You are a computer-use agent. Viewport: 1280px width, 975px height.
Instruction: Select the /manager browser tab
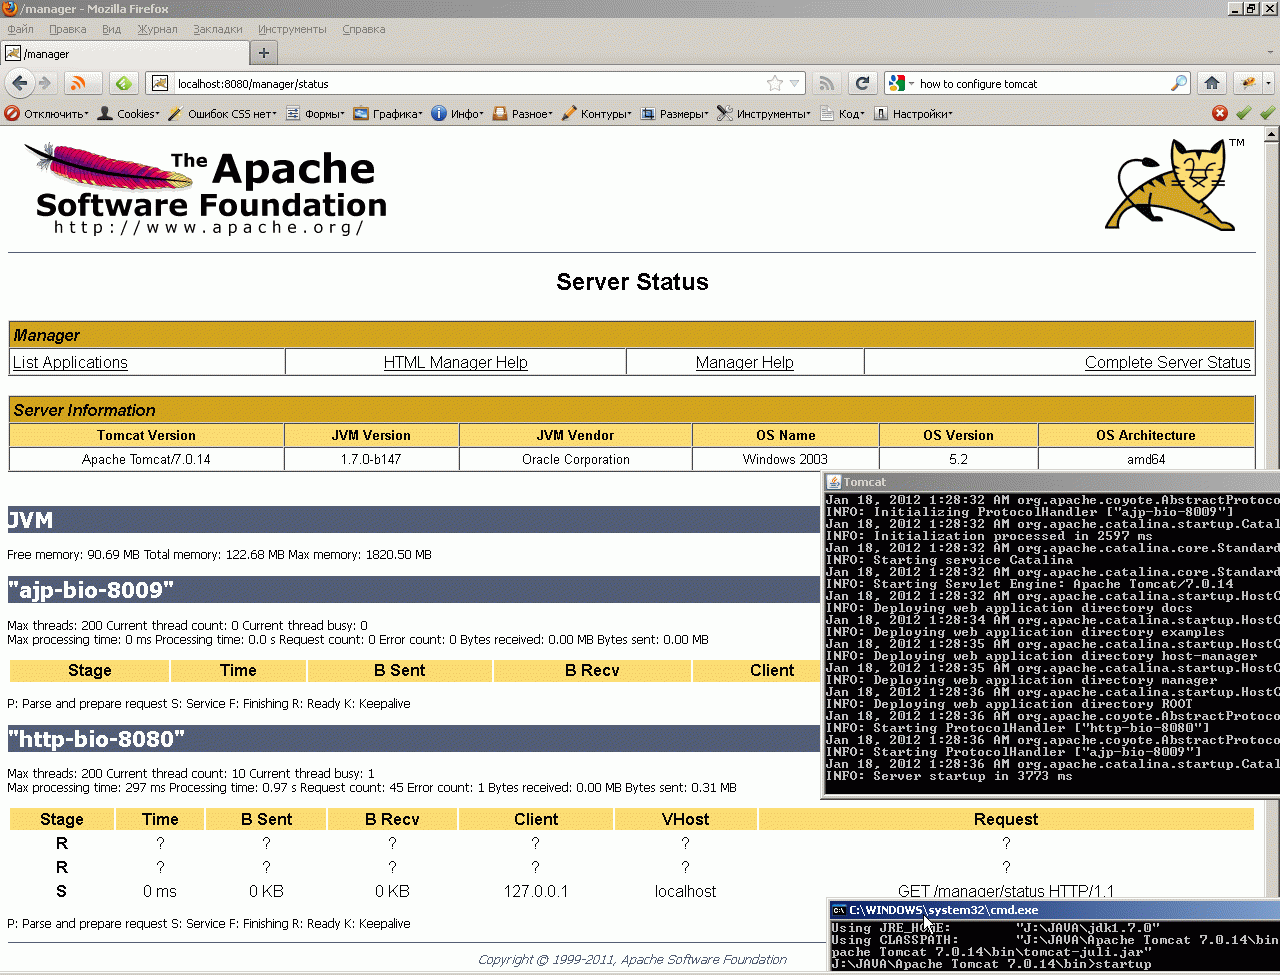pos(124,54)
